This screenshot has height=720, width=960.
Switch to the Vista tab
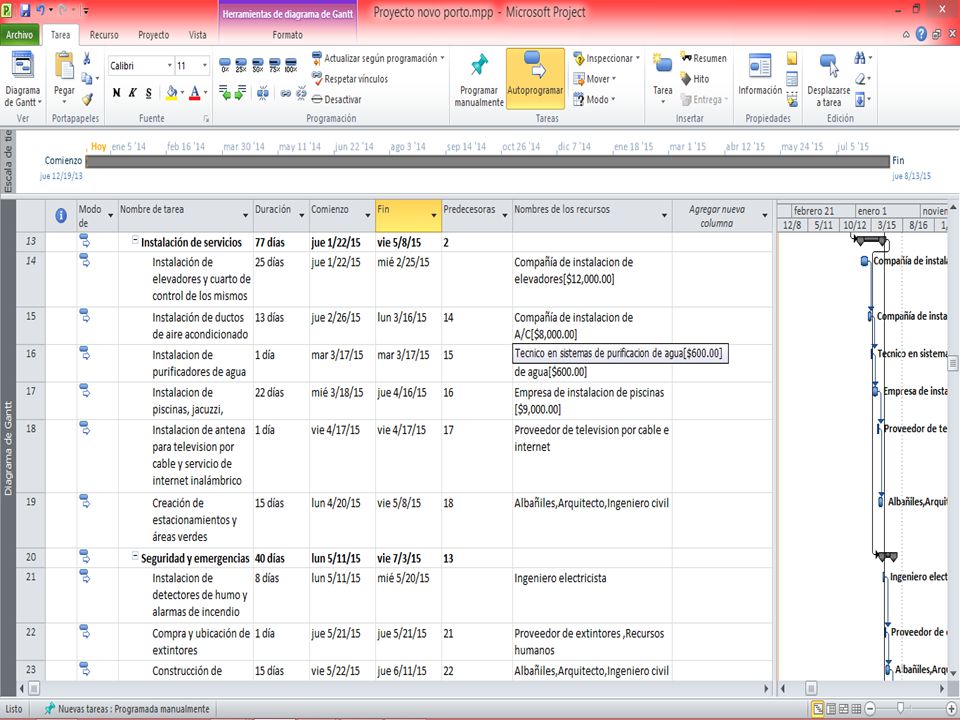[x=198, y=35]
